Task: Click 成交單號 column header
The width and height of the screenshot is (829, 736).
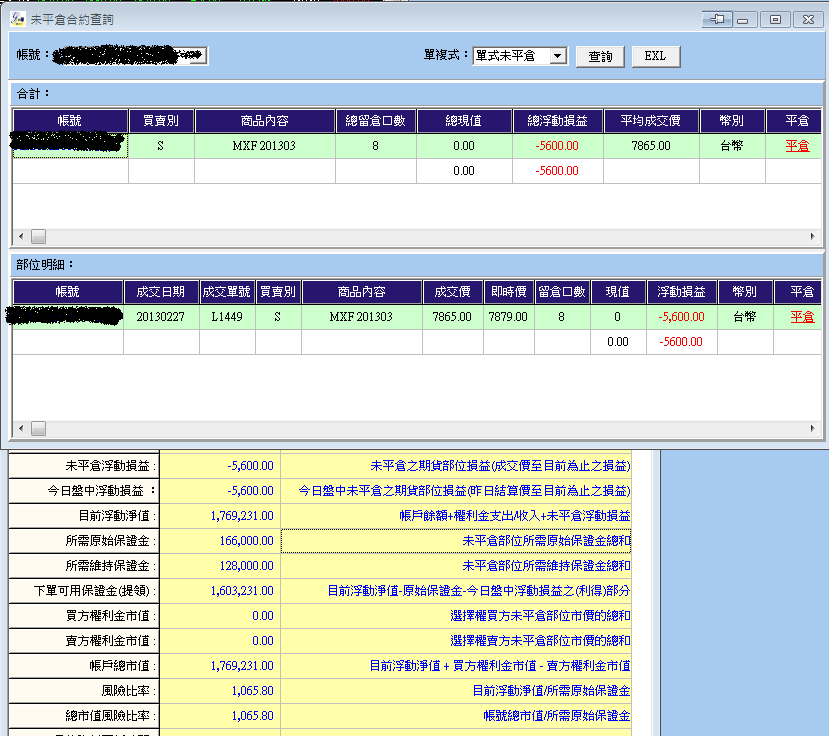Action: tap(227, 292)
